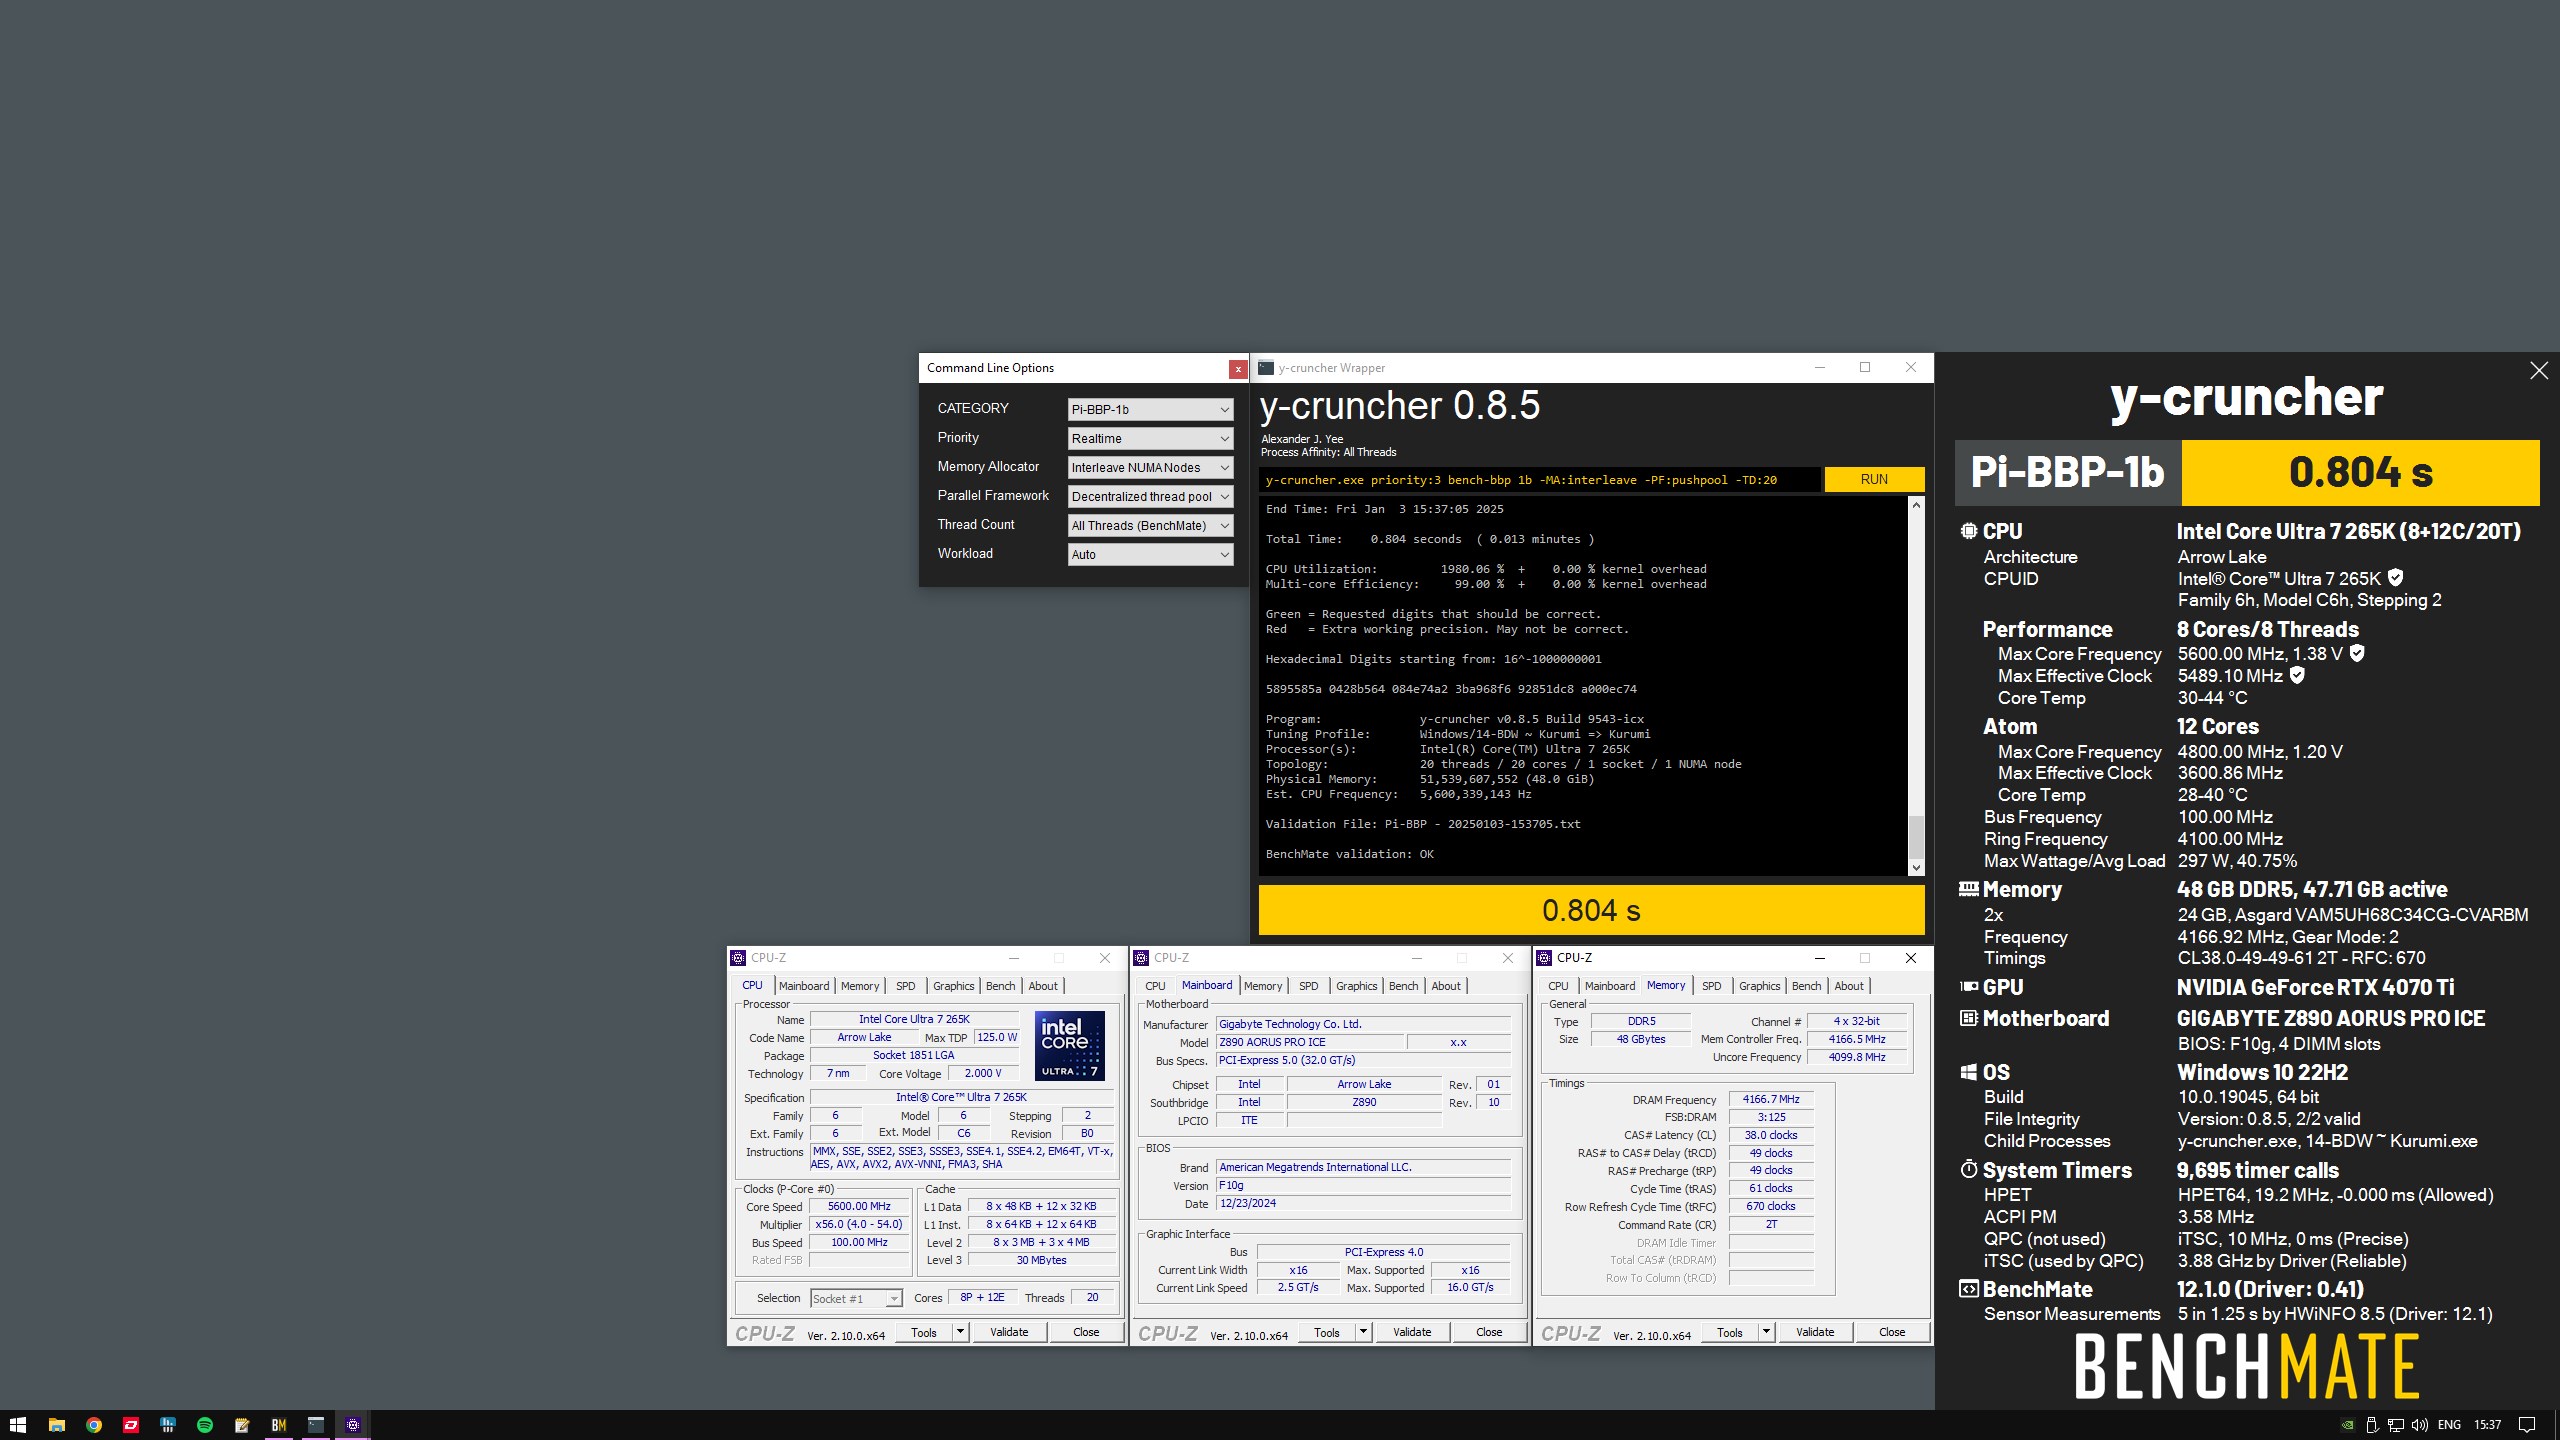Open the Graphics tab in the CPU-Z Mainboard window
2560x1440 pixels.
click(1356, 986)
